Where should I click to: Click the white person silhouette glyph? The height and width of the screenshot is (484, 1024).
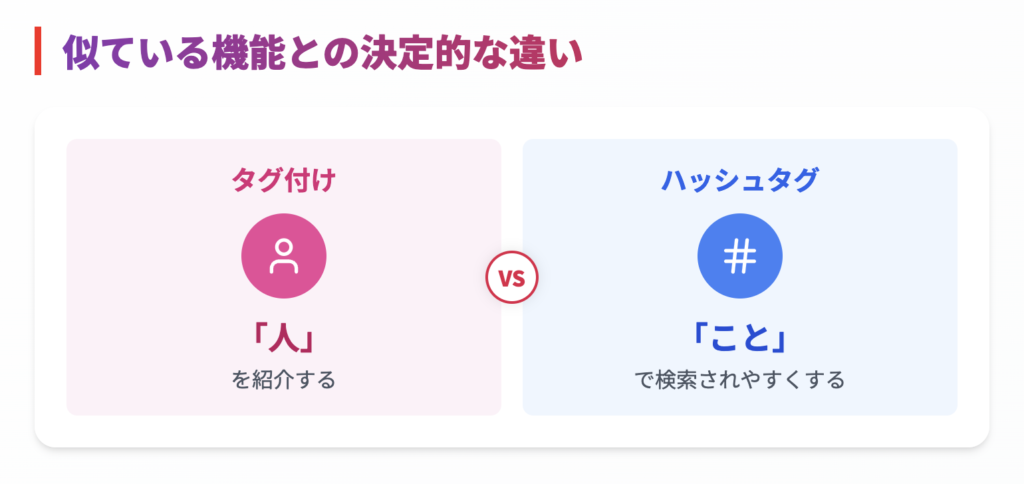283,256
